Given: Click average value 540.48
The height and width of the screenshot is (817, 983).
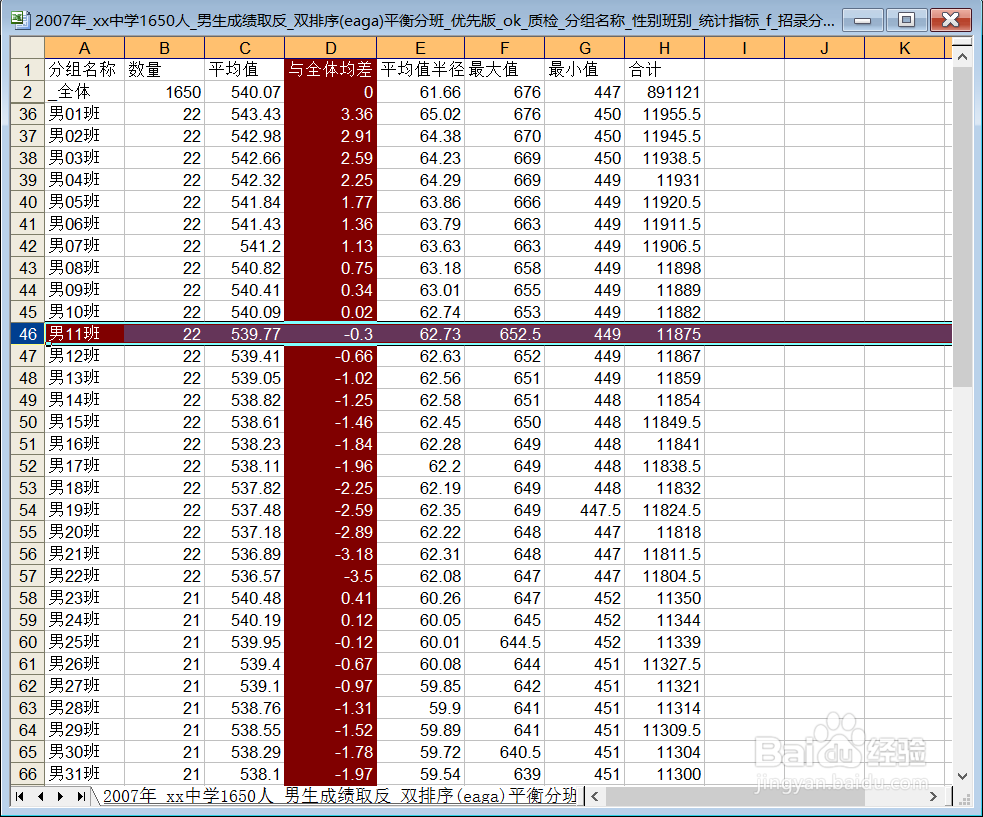Looking at the screenshot, I should pos(244,598).
